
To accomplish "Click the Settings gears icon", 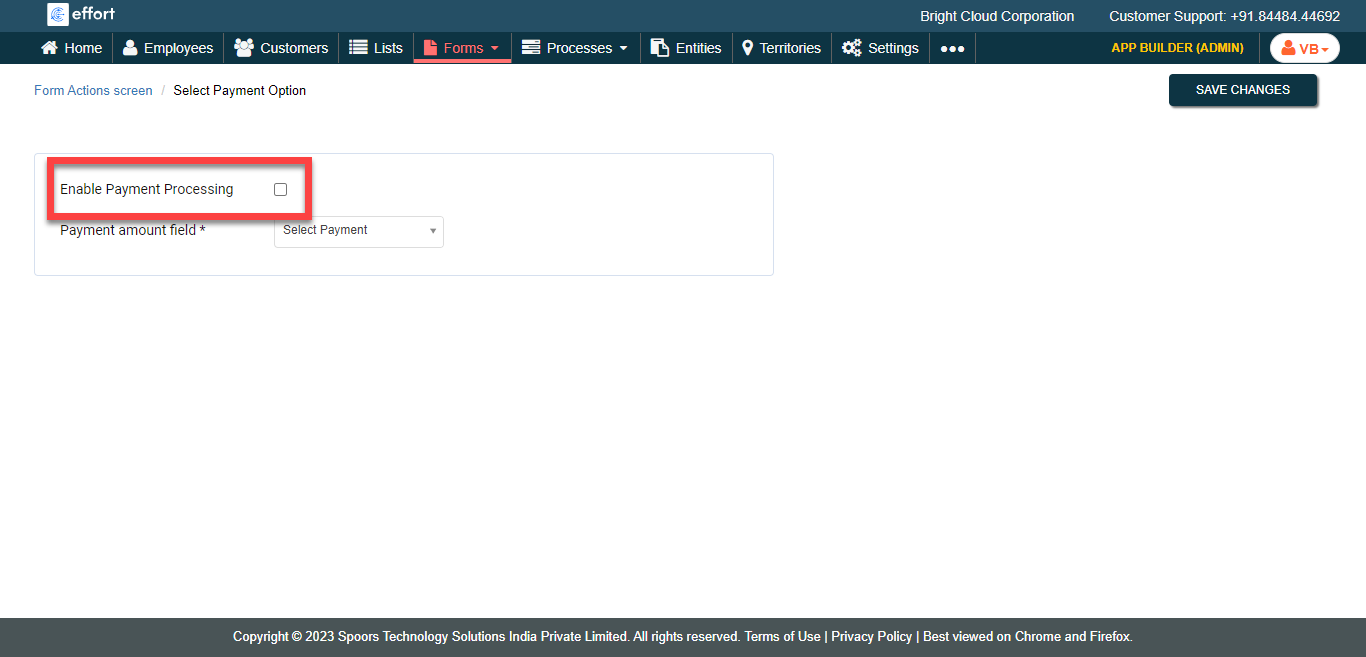I will 851,48.
